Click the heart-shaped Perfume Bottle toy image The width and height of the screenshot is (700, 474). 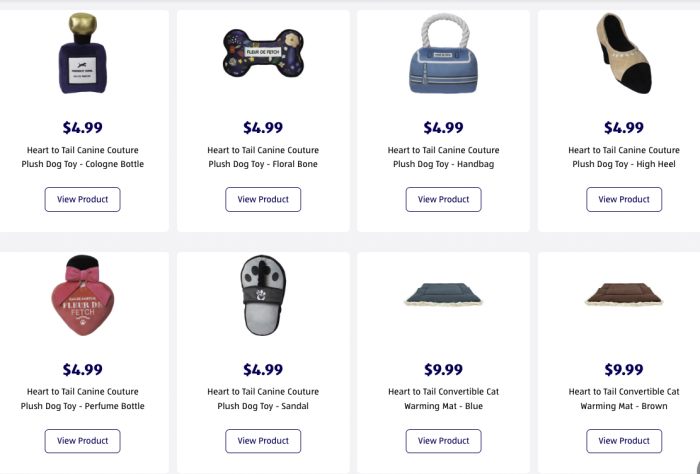[82, 296]
